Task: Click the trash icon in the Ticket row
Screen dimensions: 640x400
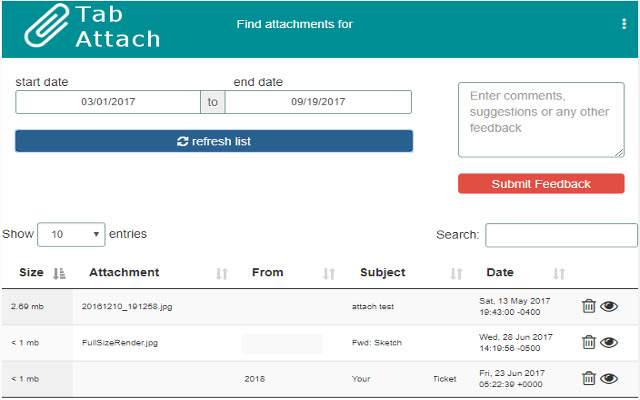Action: pyautogui.click(x=589, y=378)
